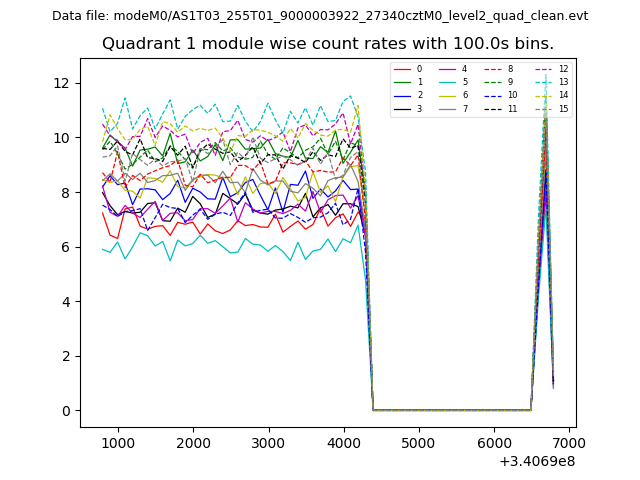640x480 pixels.
Task: Click the green solid legend line for module 1
Action: [x=401, y=82]
